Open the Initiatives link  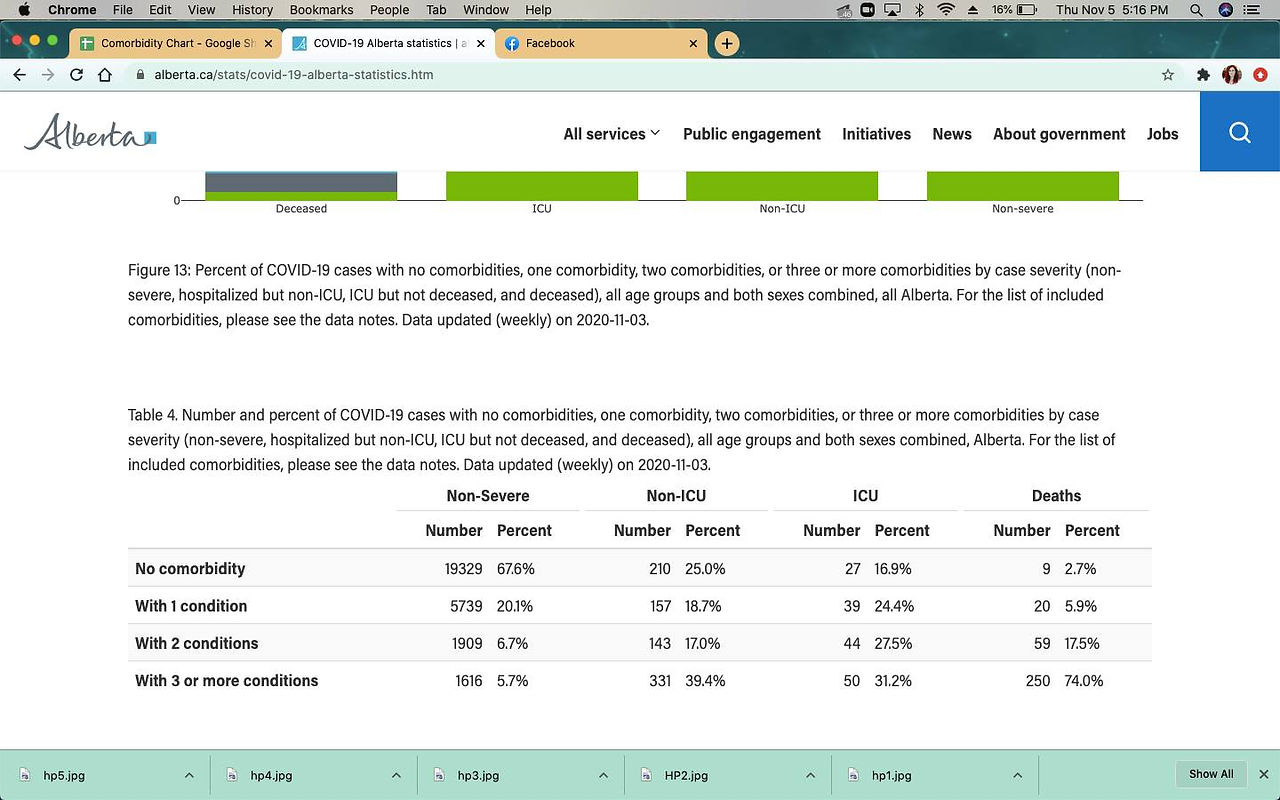coord(876,134)
